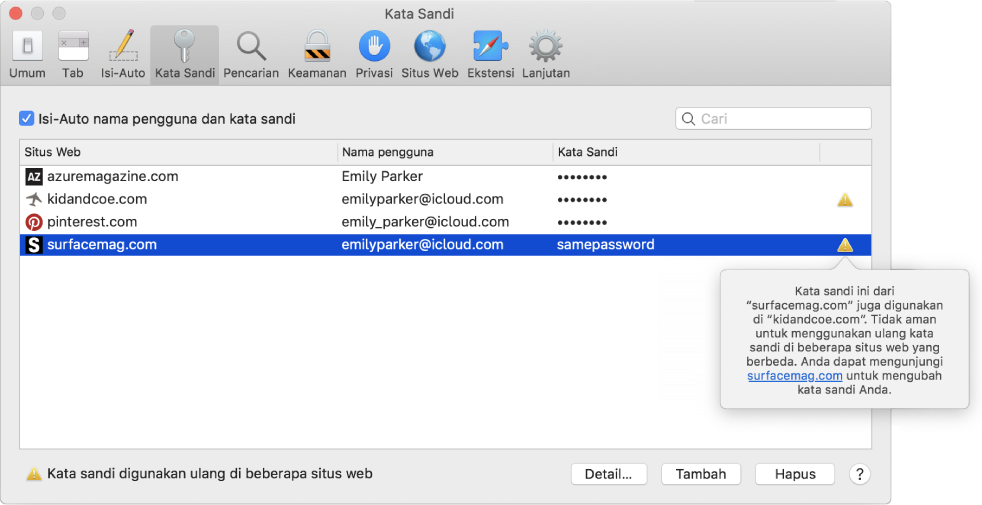Click warning icon on kidandcoe.com row
The image size is (982, 505).
[x=845, y=200]
